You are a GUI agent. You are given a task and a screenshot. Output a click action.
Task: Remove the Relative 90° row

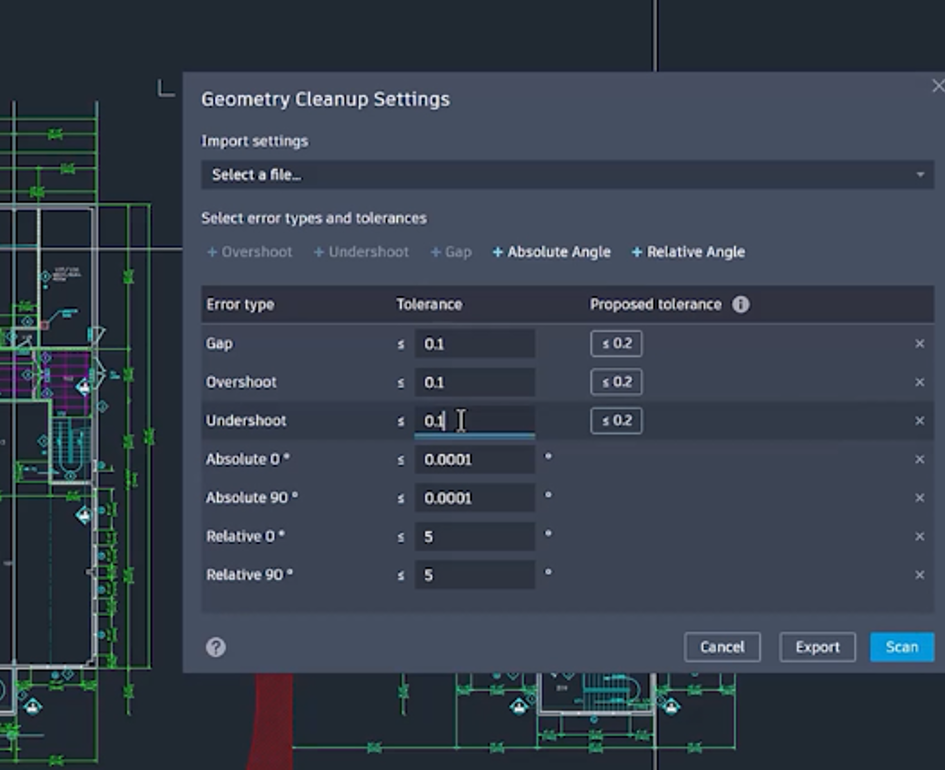[919, 575]
